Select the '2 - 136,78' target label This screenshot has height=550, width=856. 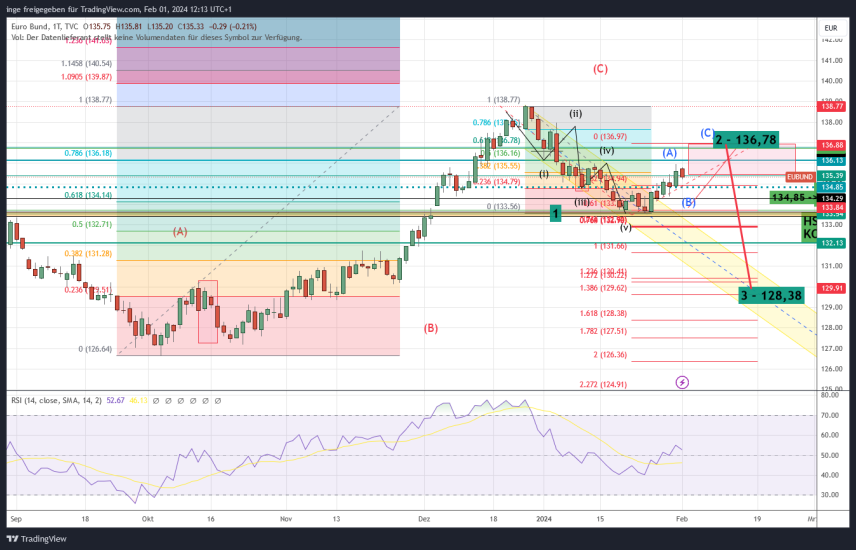tap(745, 139)
